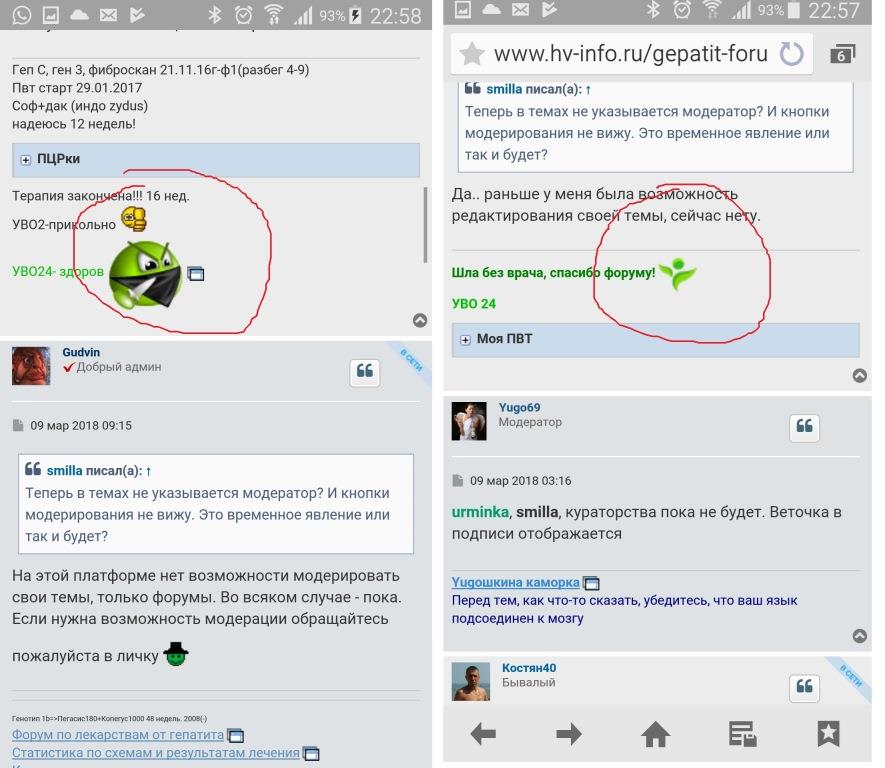
Task: Quote Костян40's post
Action: pos(805,687)
